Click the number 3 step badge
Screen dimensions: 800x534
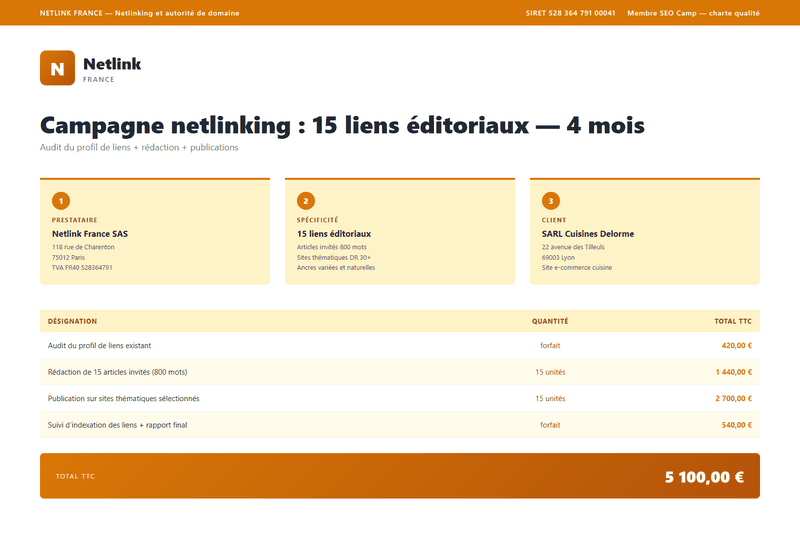coord(551,201)
